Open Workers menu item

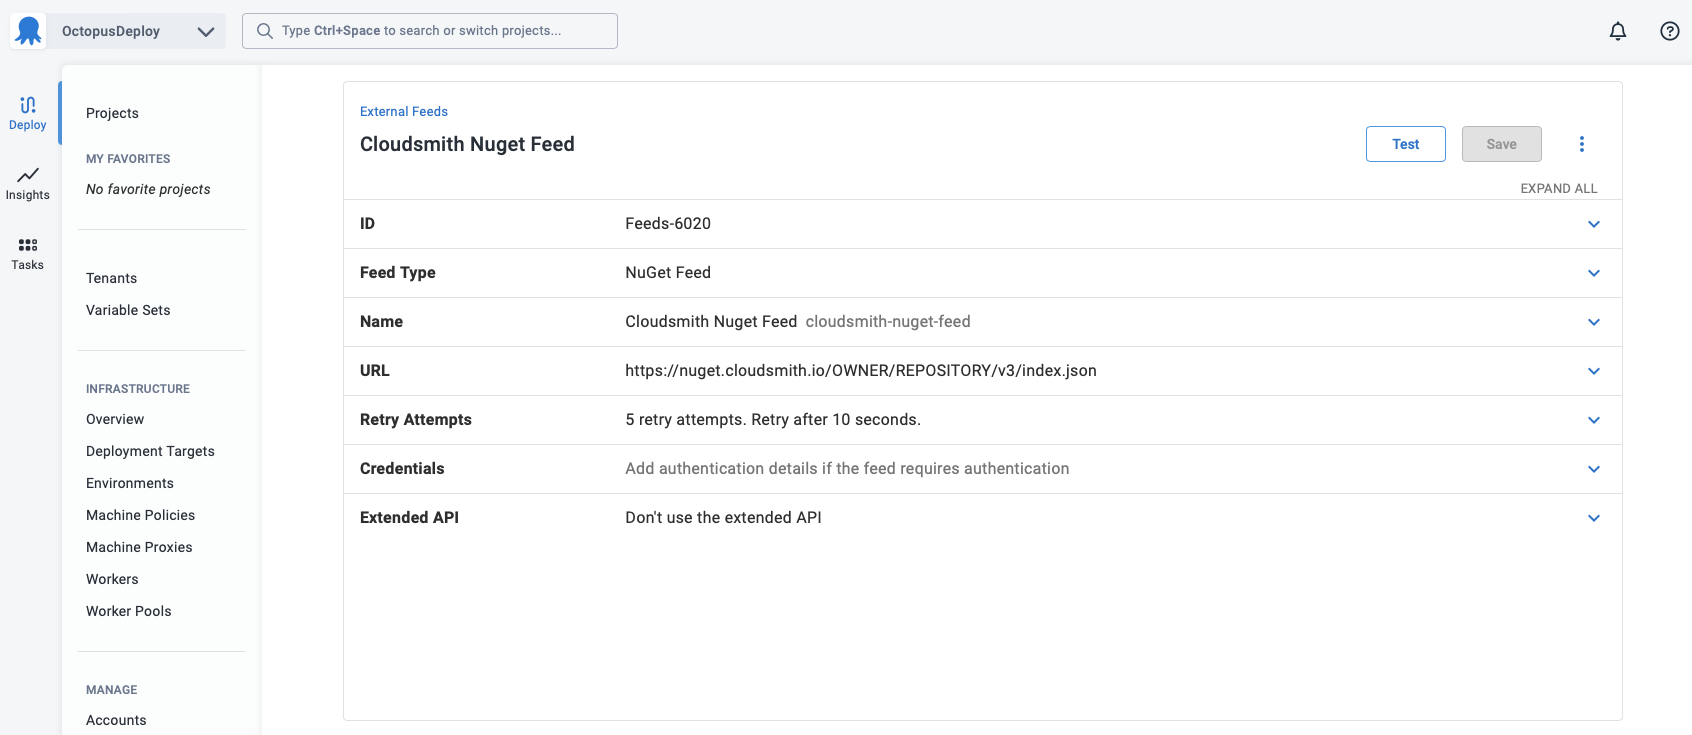(x=112, y=579)
